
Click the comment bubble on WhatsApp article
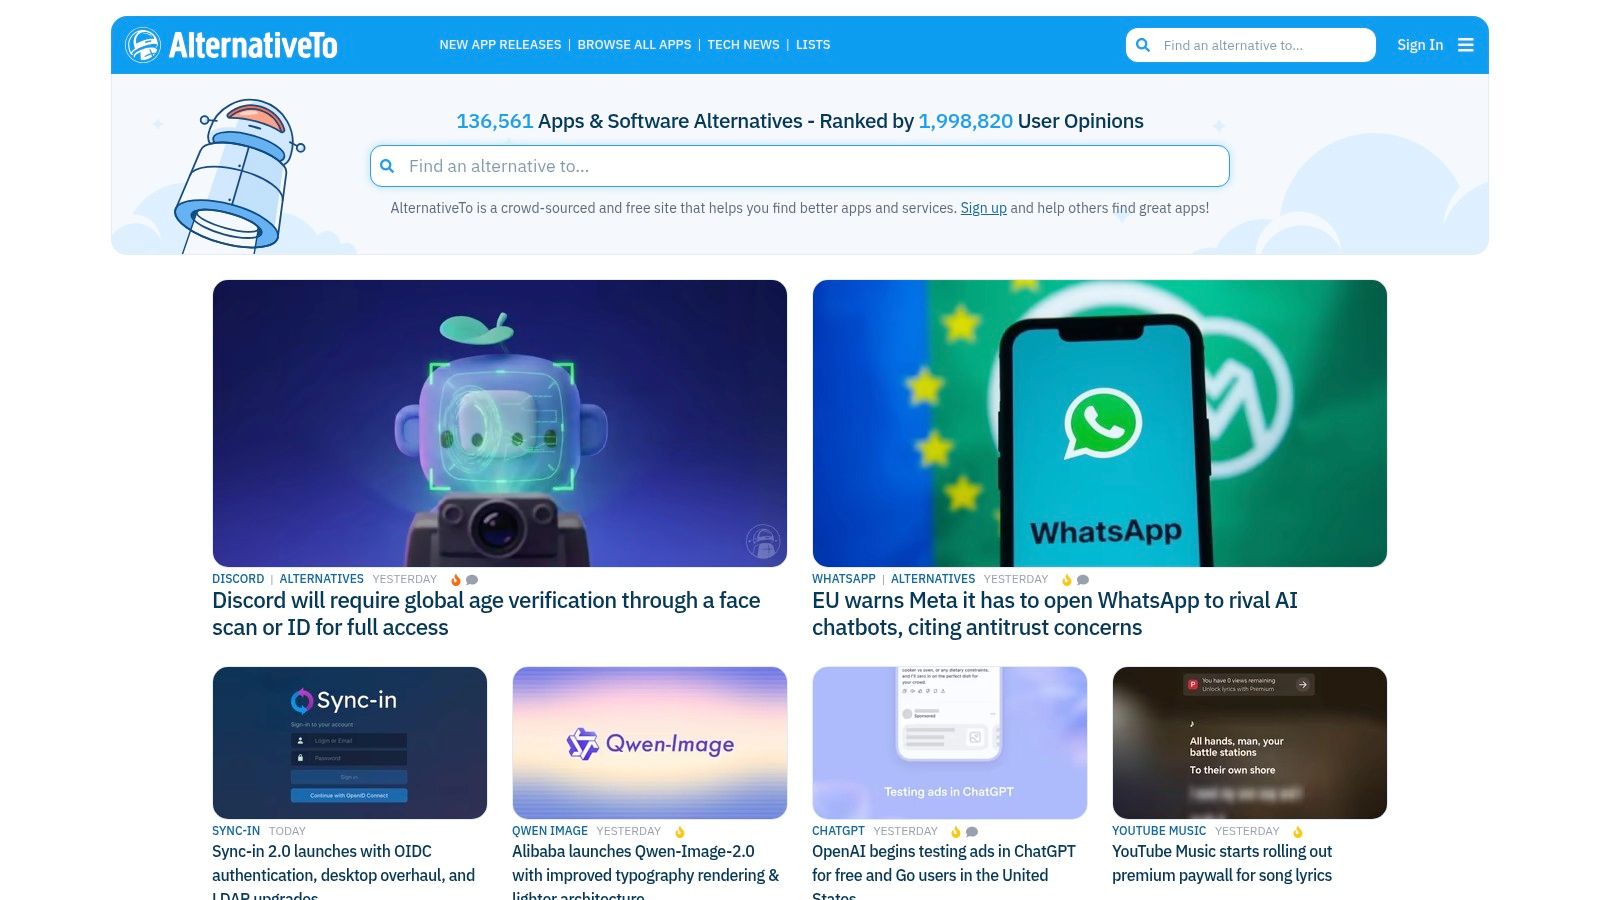1083,580
